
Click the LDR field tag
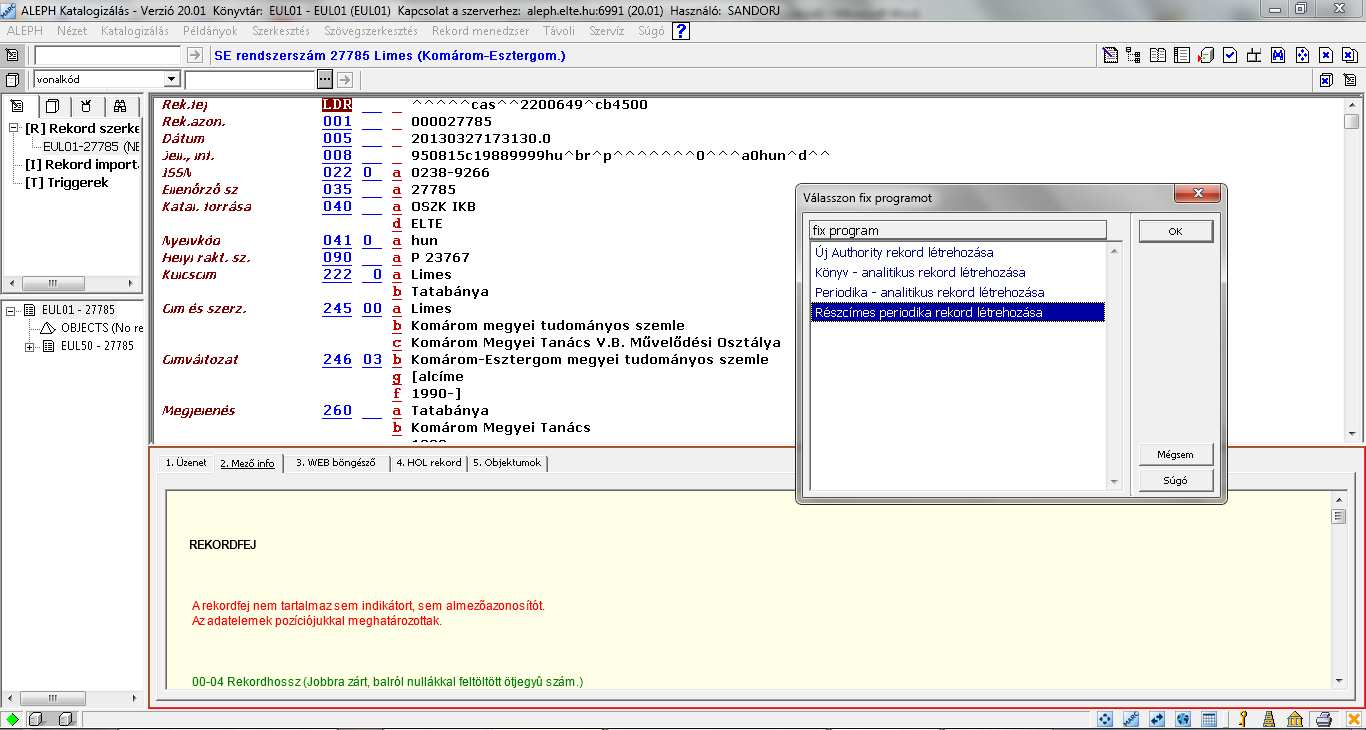point(337,105)
